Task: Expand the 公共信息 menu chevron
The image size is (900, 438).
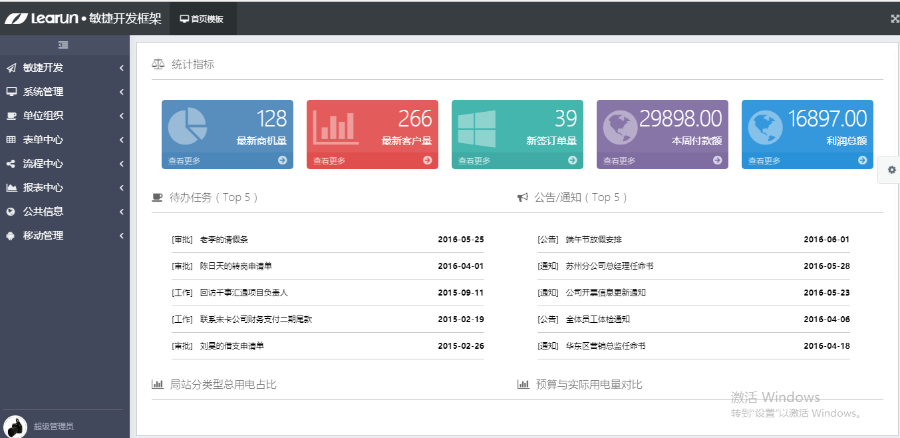Action: (x=122, y=212)
